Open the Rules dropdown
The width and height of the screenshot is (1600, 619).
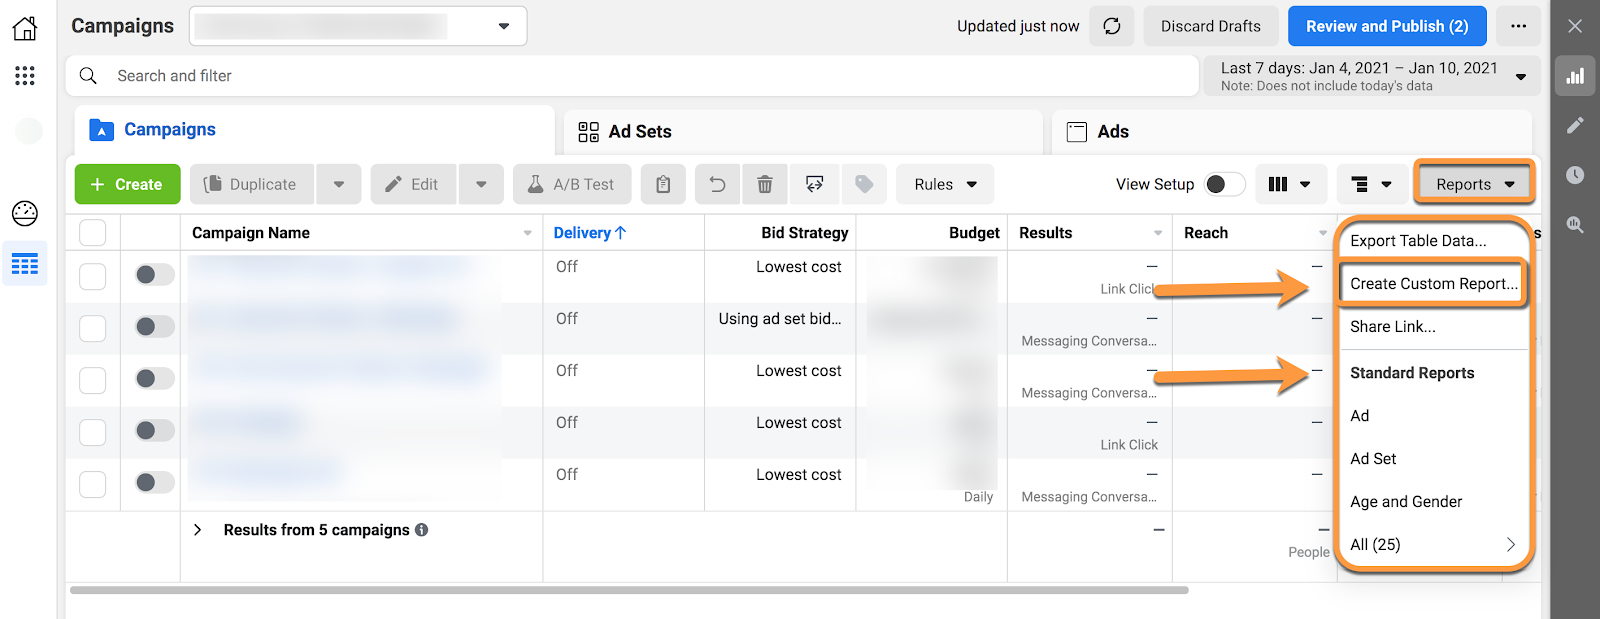pyautogui.click(x=945, y=184)
